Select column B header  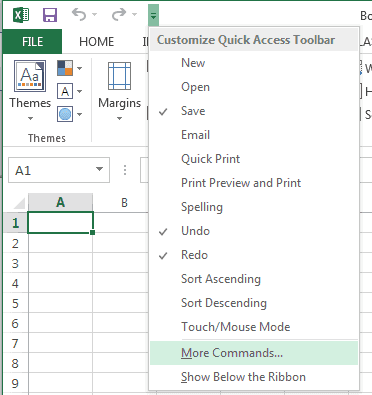click(124, 202)
